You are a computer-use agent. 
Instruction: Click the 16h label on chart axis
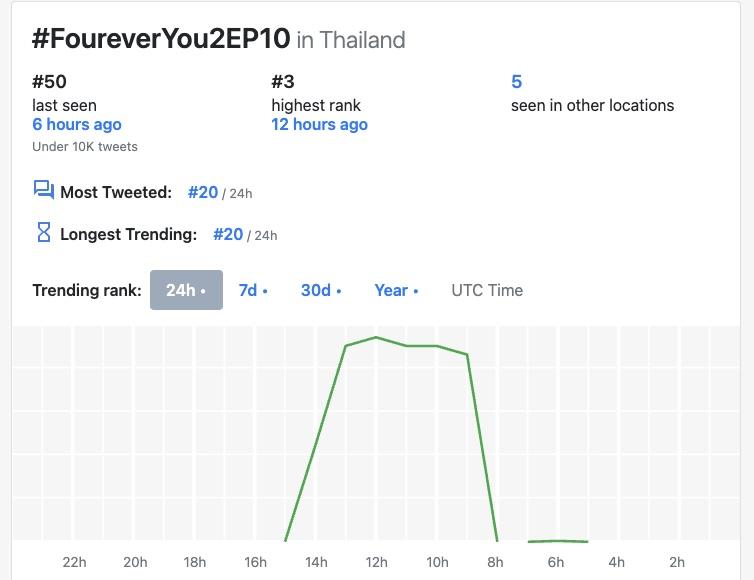tap(255, 562)
